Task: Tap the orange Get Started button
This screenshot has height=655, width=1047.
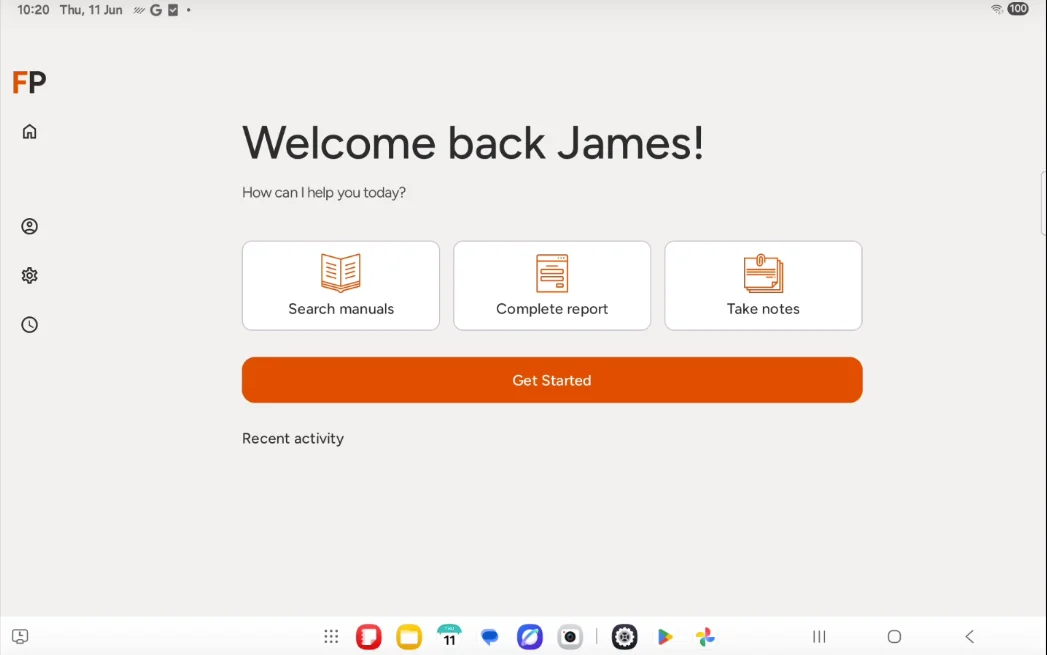Action: [552, 380]
